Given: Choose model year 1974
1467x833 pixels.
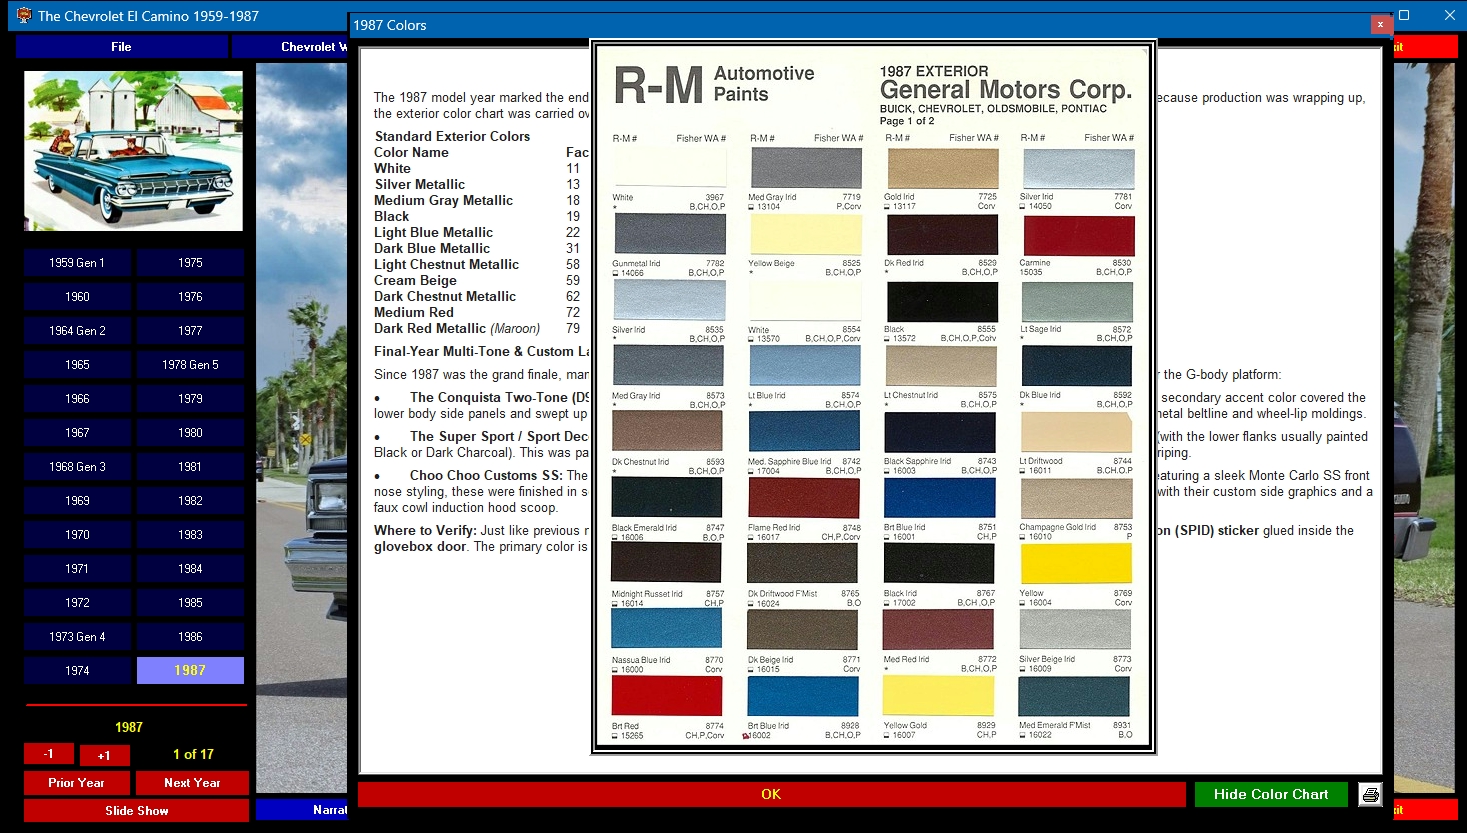Looking at the screenshot, I should coord(77,671).
